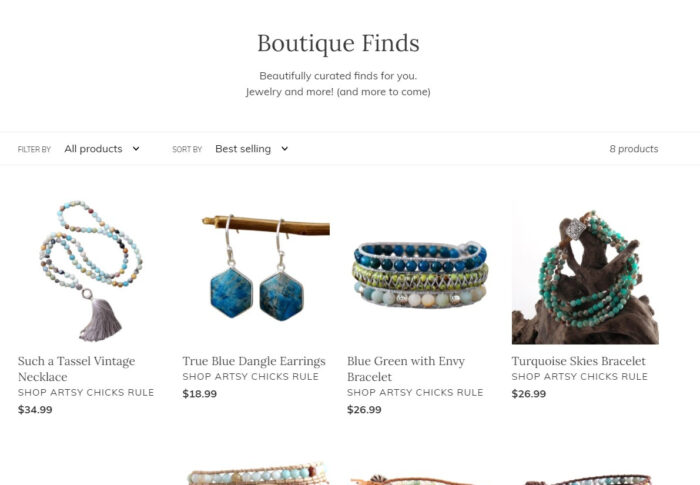Click the $34.99 necklace price
This screenshot has width=700, height=485.
pos(35,410)
